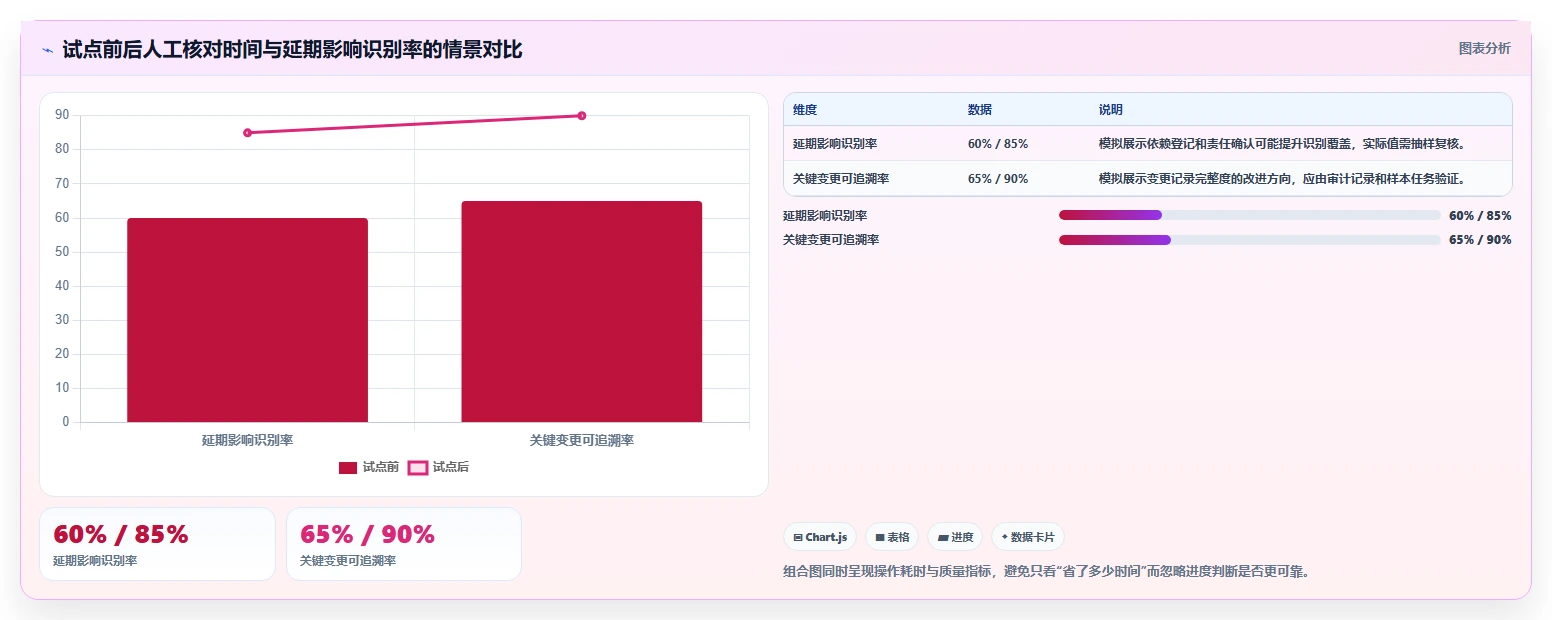The width and height of the screenshot is (1552, 620).
Task: Click the footer note starting 组合图同时呈现
Action: [1046, 572]
